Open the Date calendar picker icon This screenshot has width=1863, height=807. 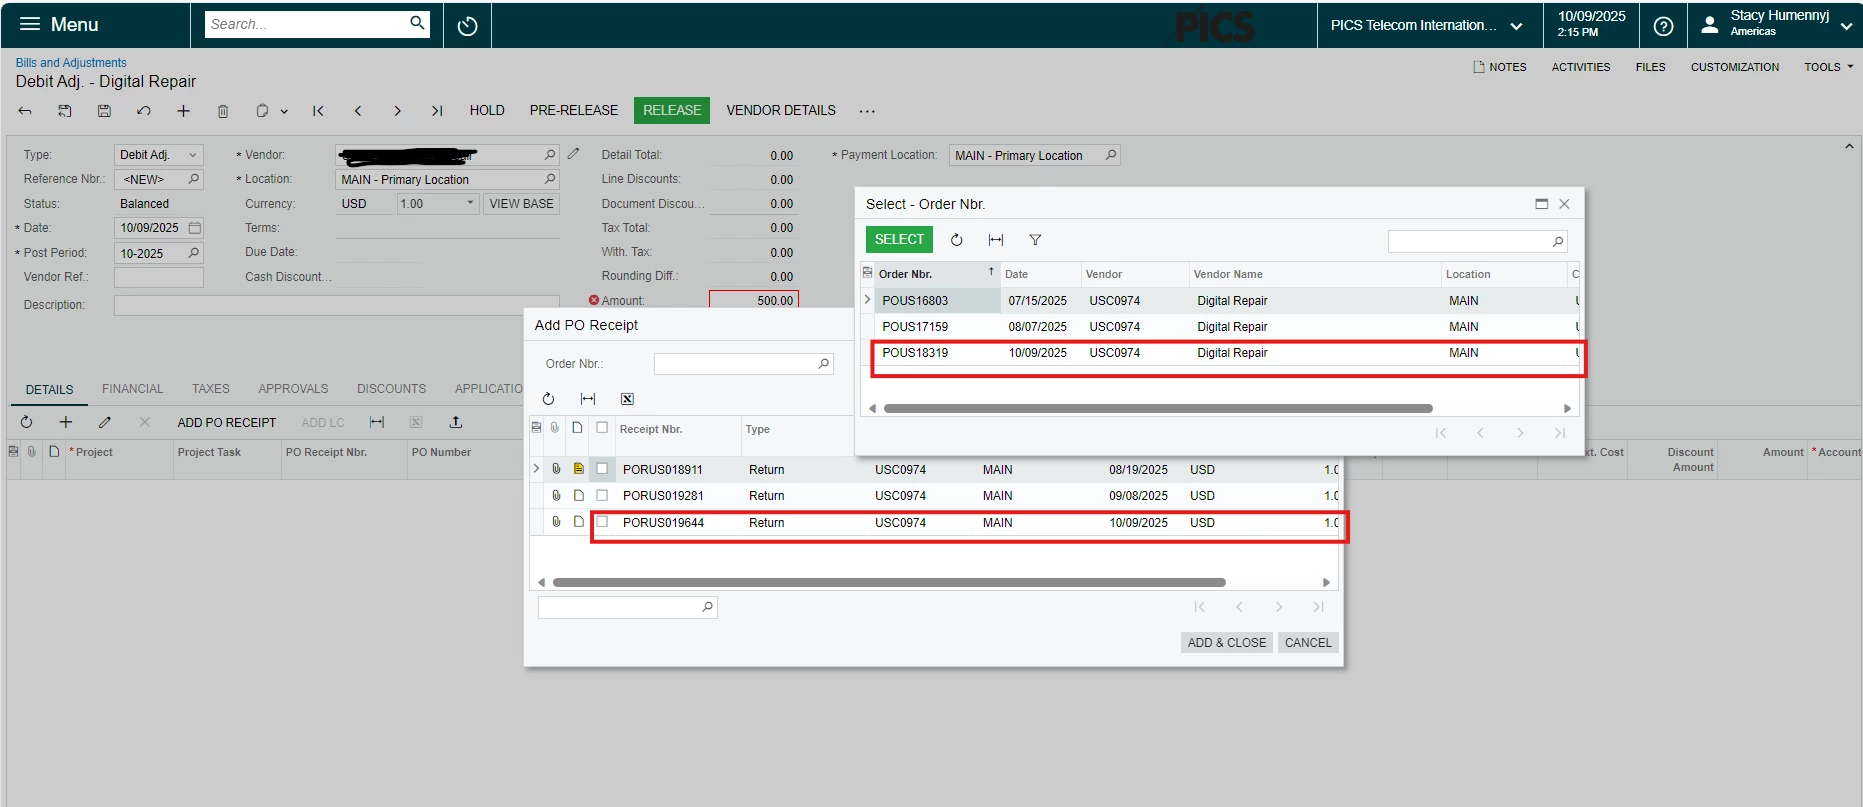coord(195,228)
